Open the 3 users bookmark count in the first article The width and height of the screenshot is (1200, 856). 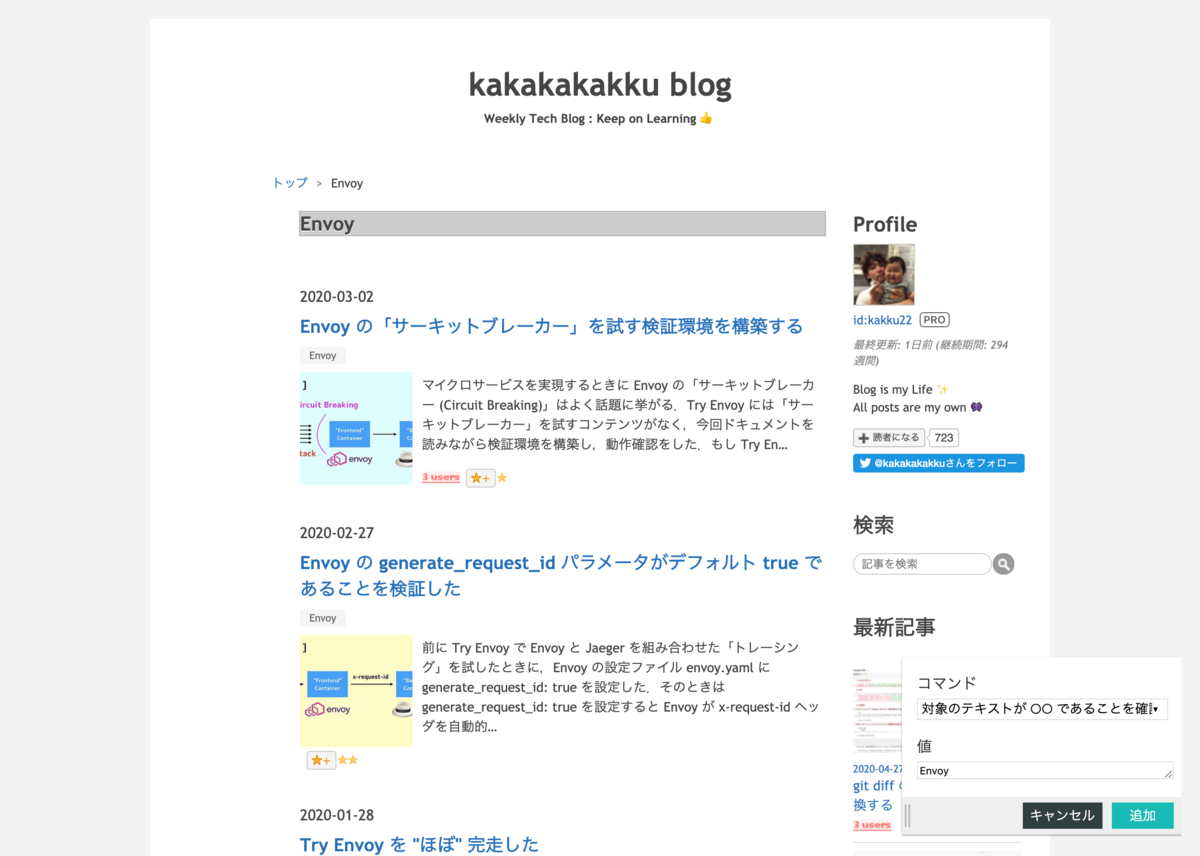click(441, 477)
